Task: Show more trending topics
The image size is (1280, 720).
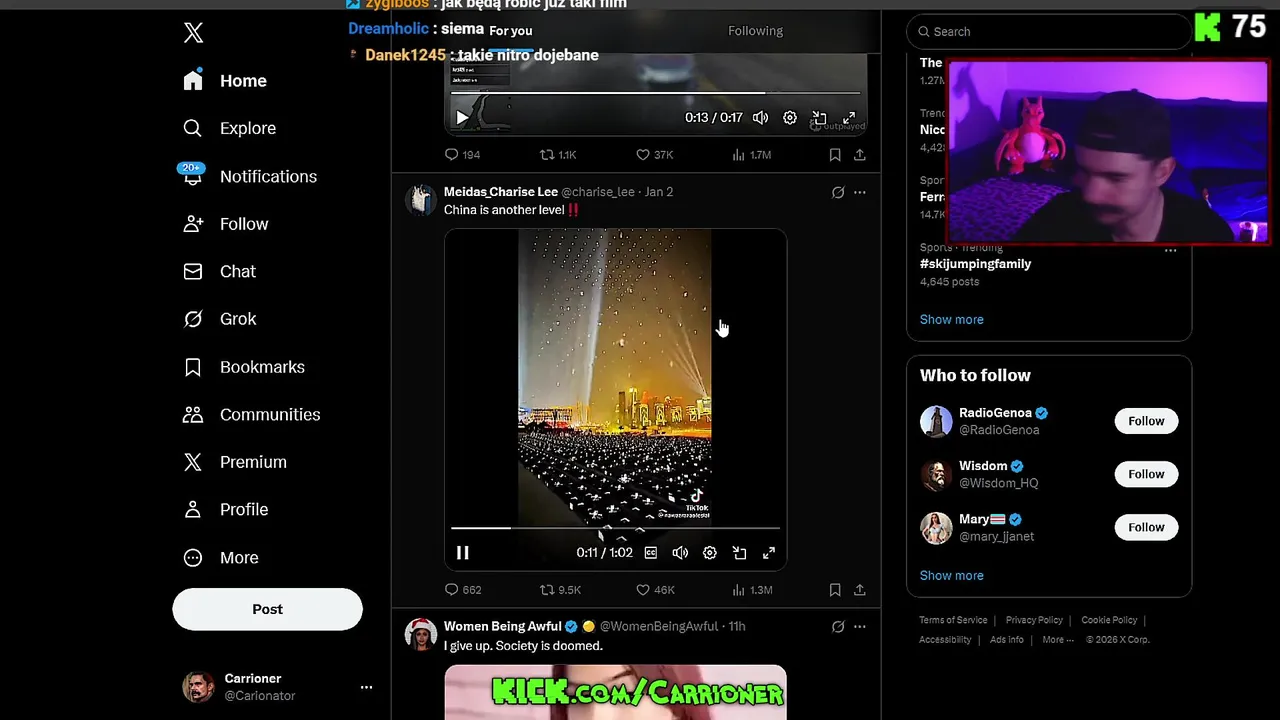Action: tap(951, 319)
